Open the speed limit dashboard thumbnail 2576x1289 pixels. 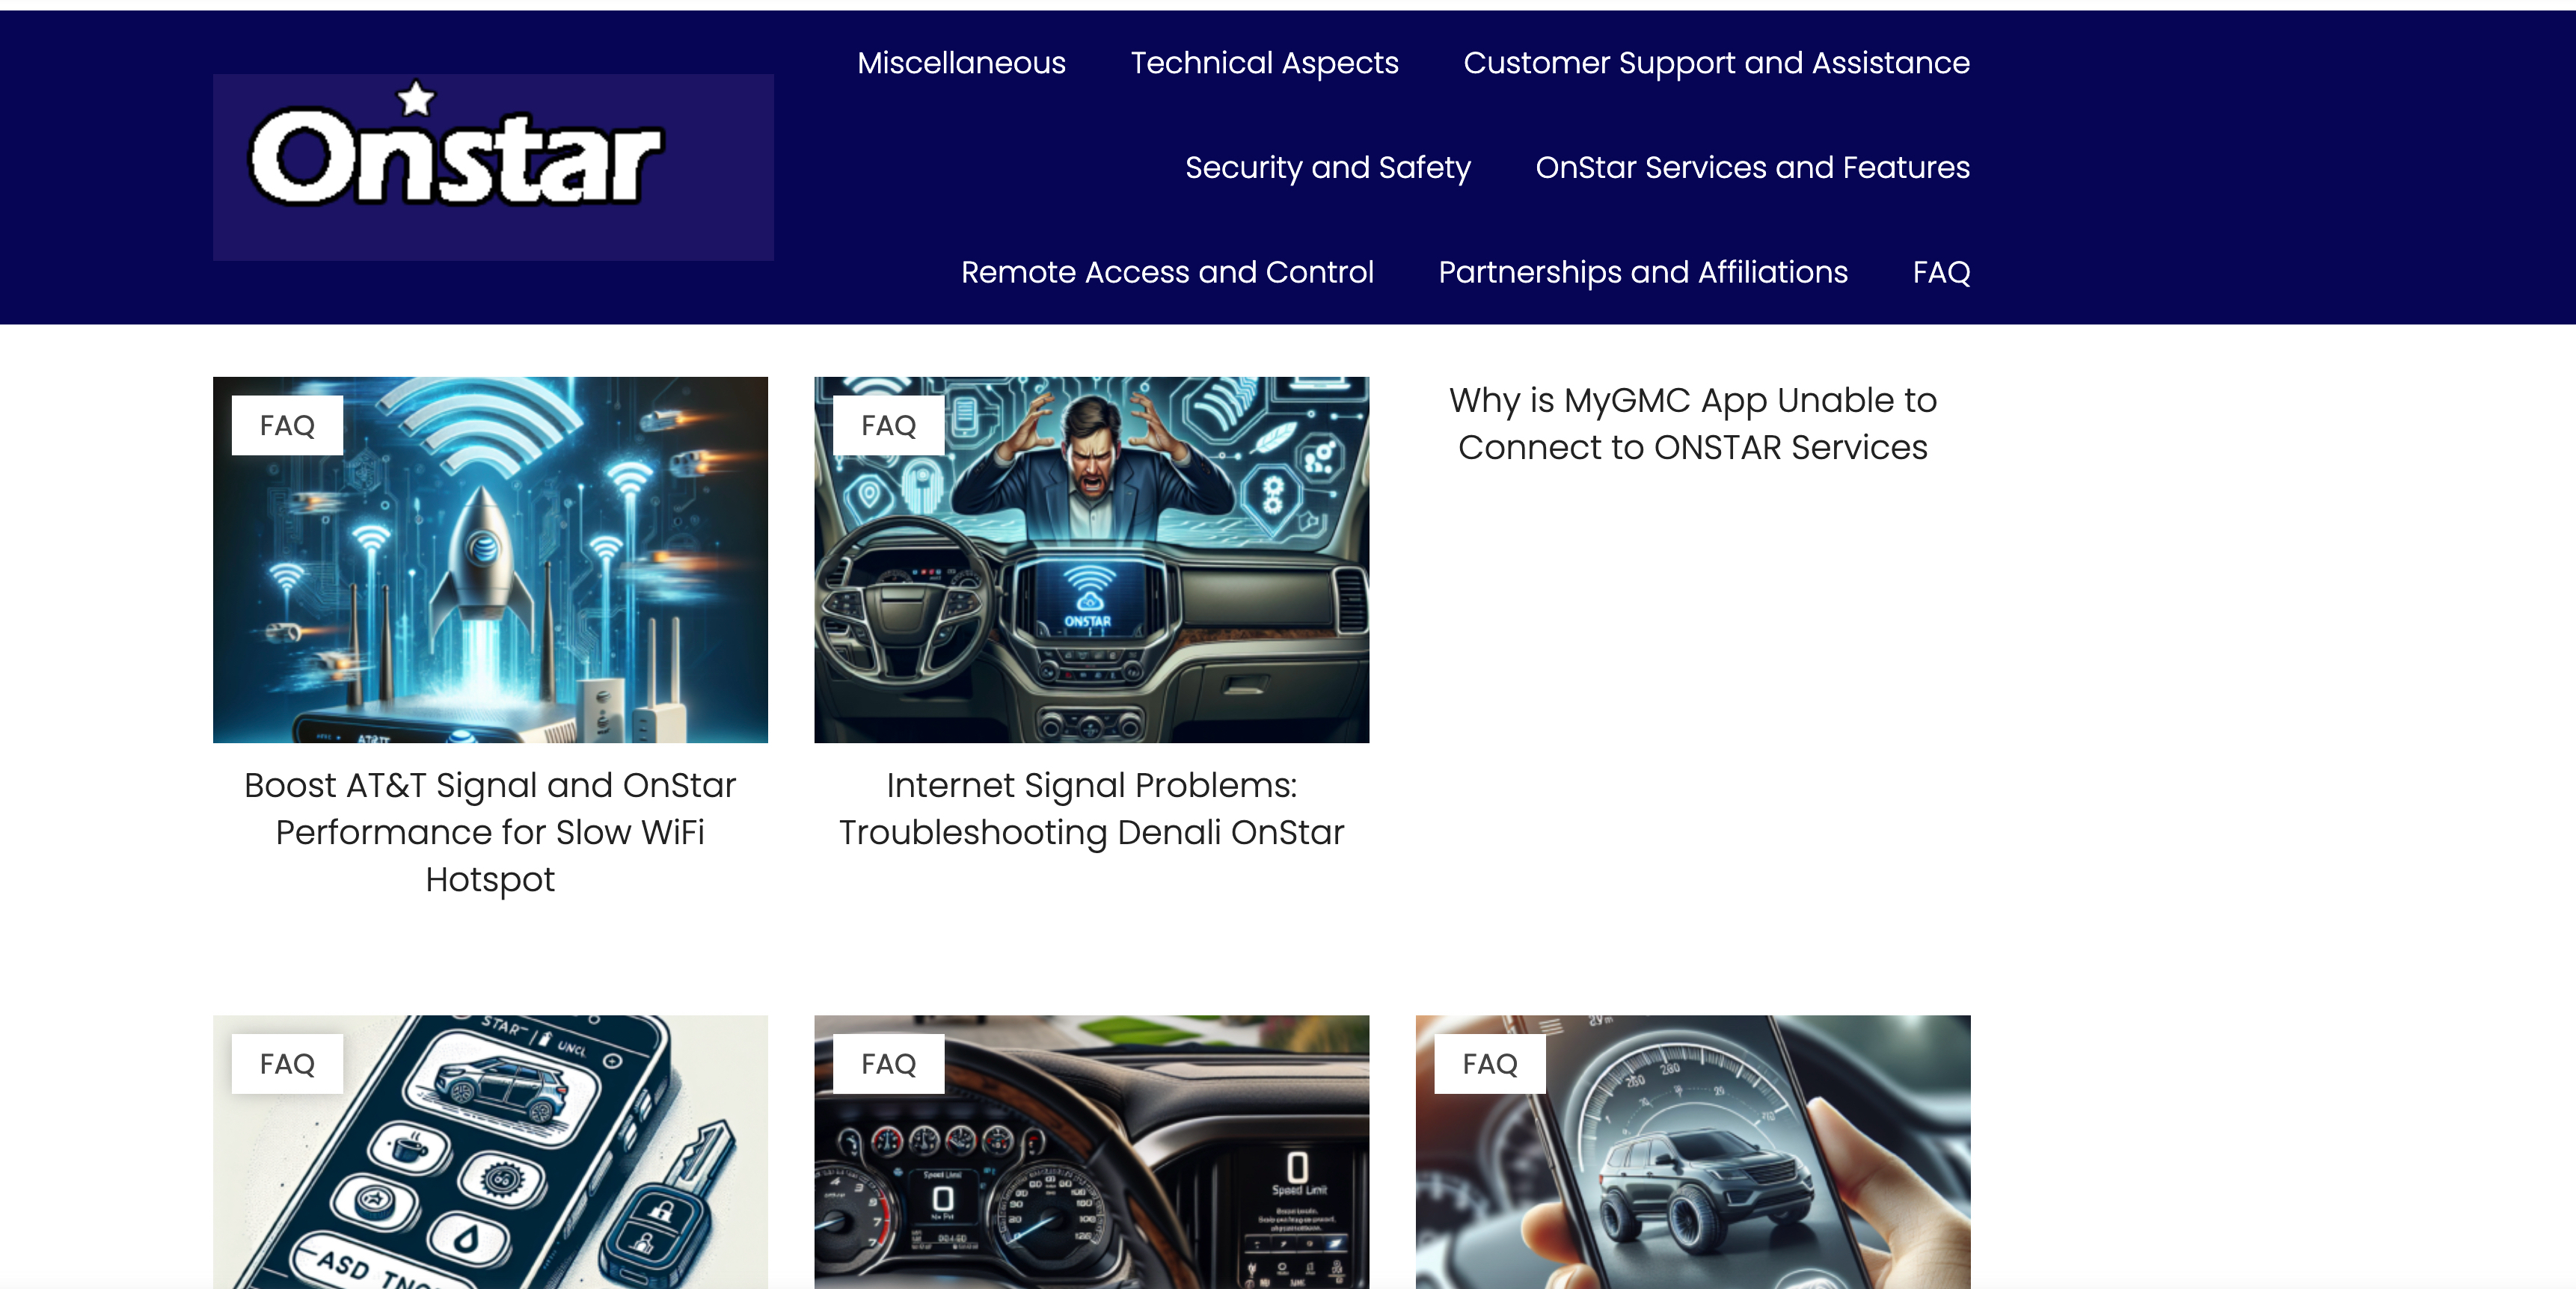pos(1091,1152)
